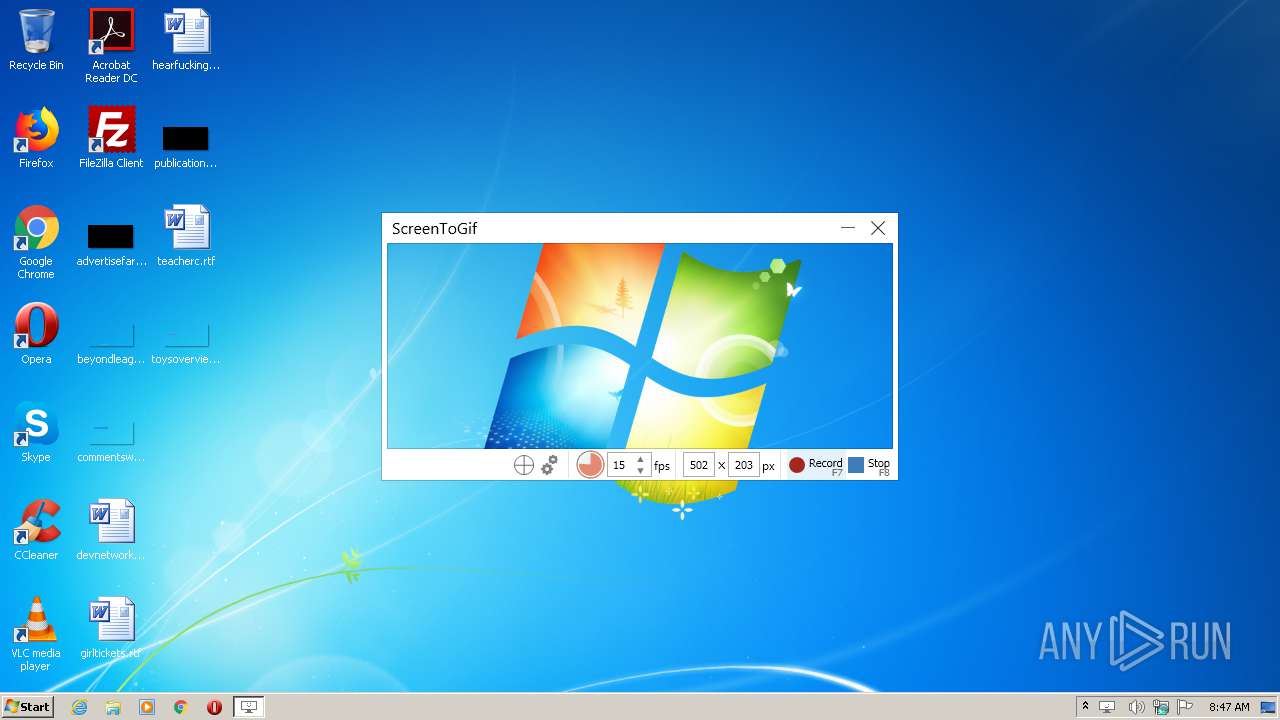Show hidden tray icons arrow
Screen dimensions: 1280x720
click(1085, 707)
